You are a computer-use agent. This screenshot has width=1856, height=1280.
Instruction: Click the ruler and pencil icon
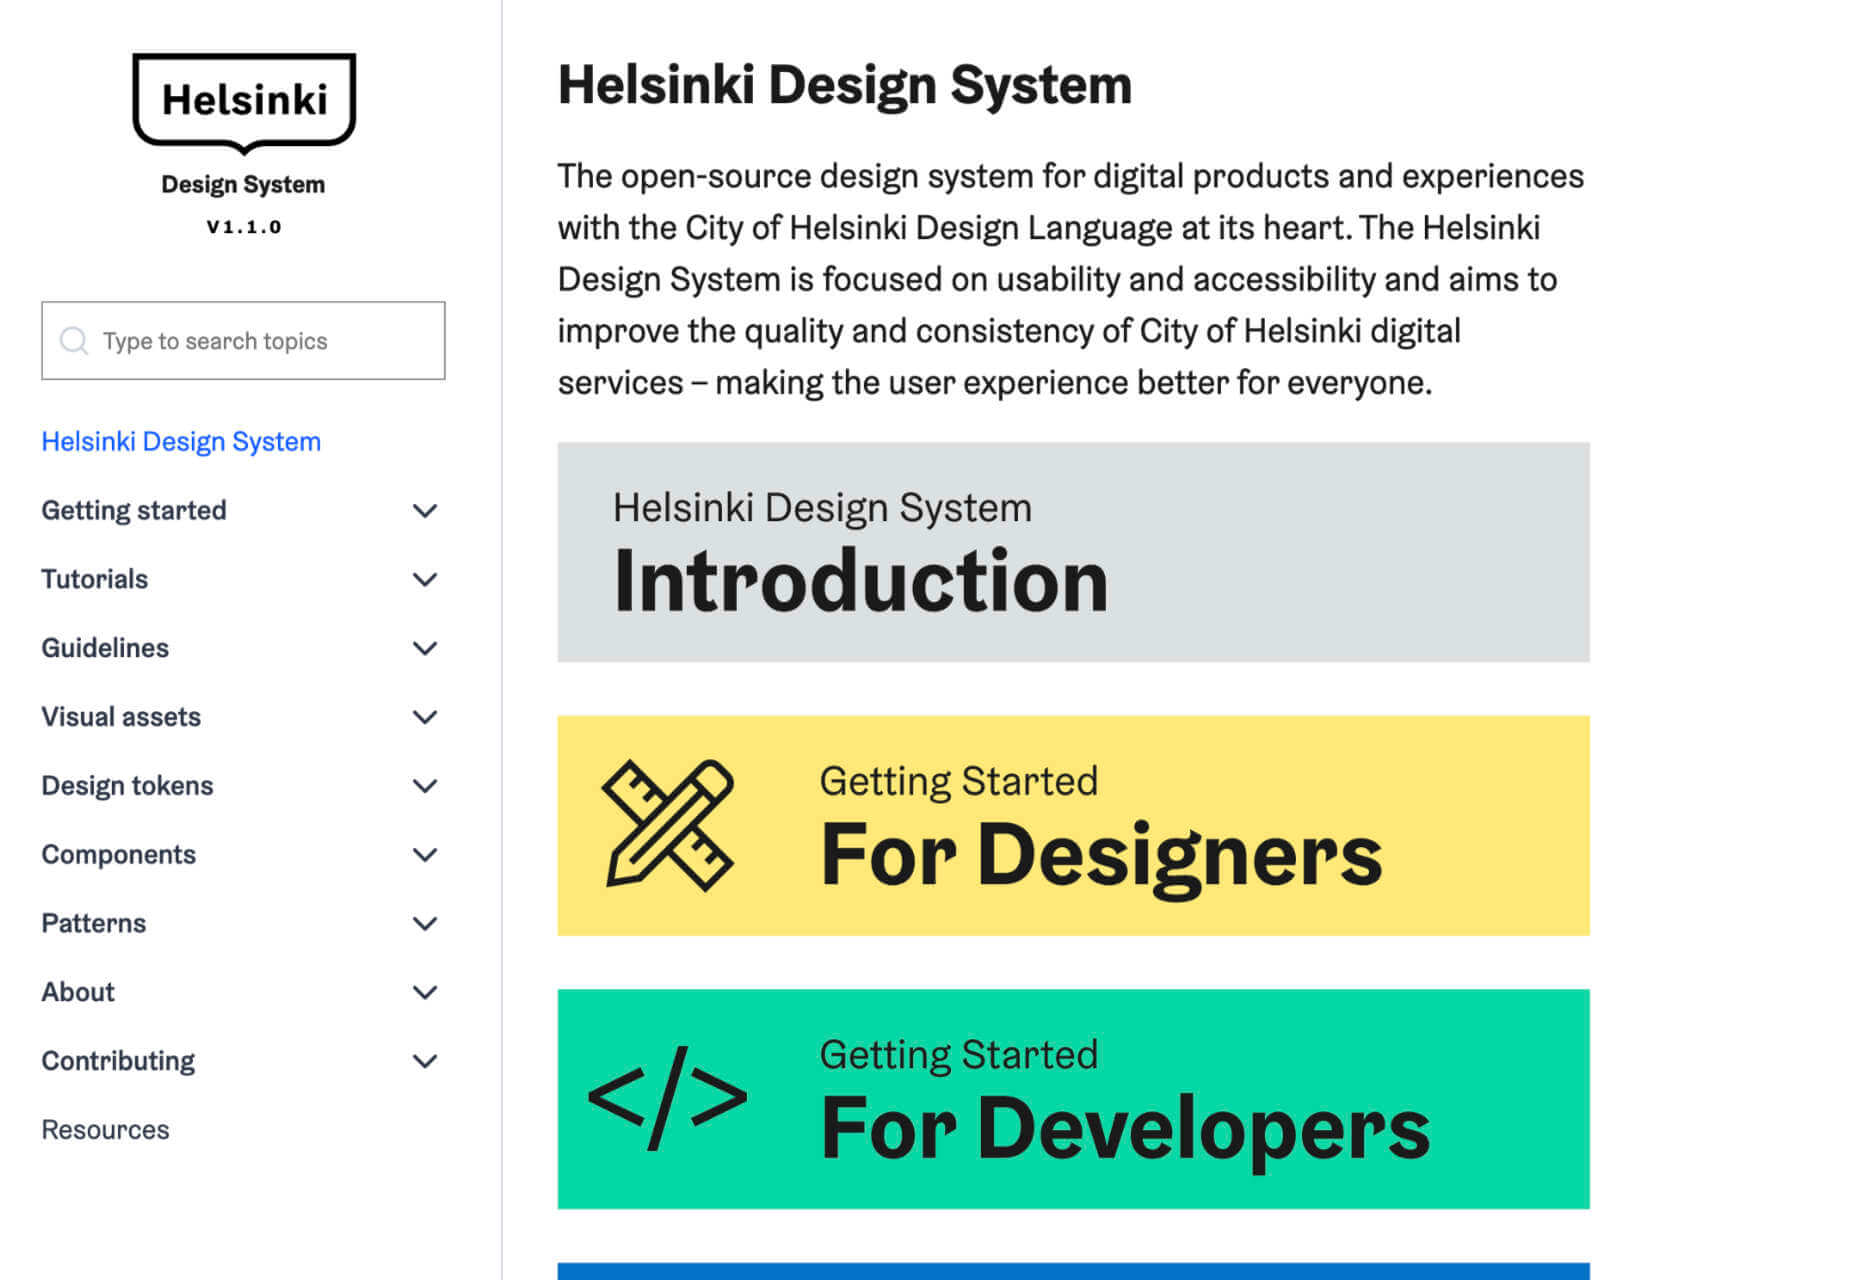668,825
